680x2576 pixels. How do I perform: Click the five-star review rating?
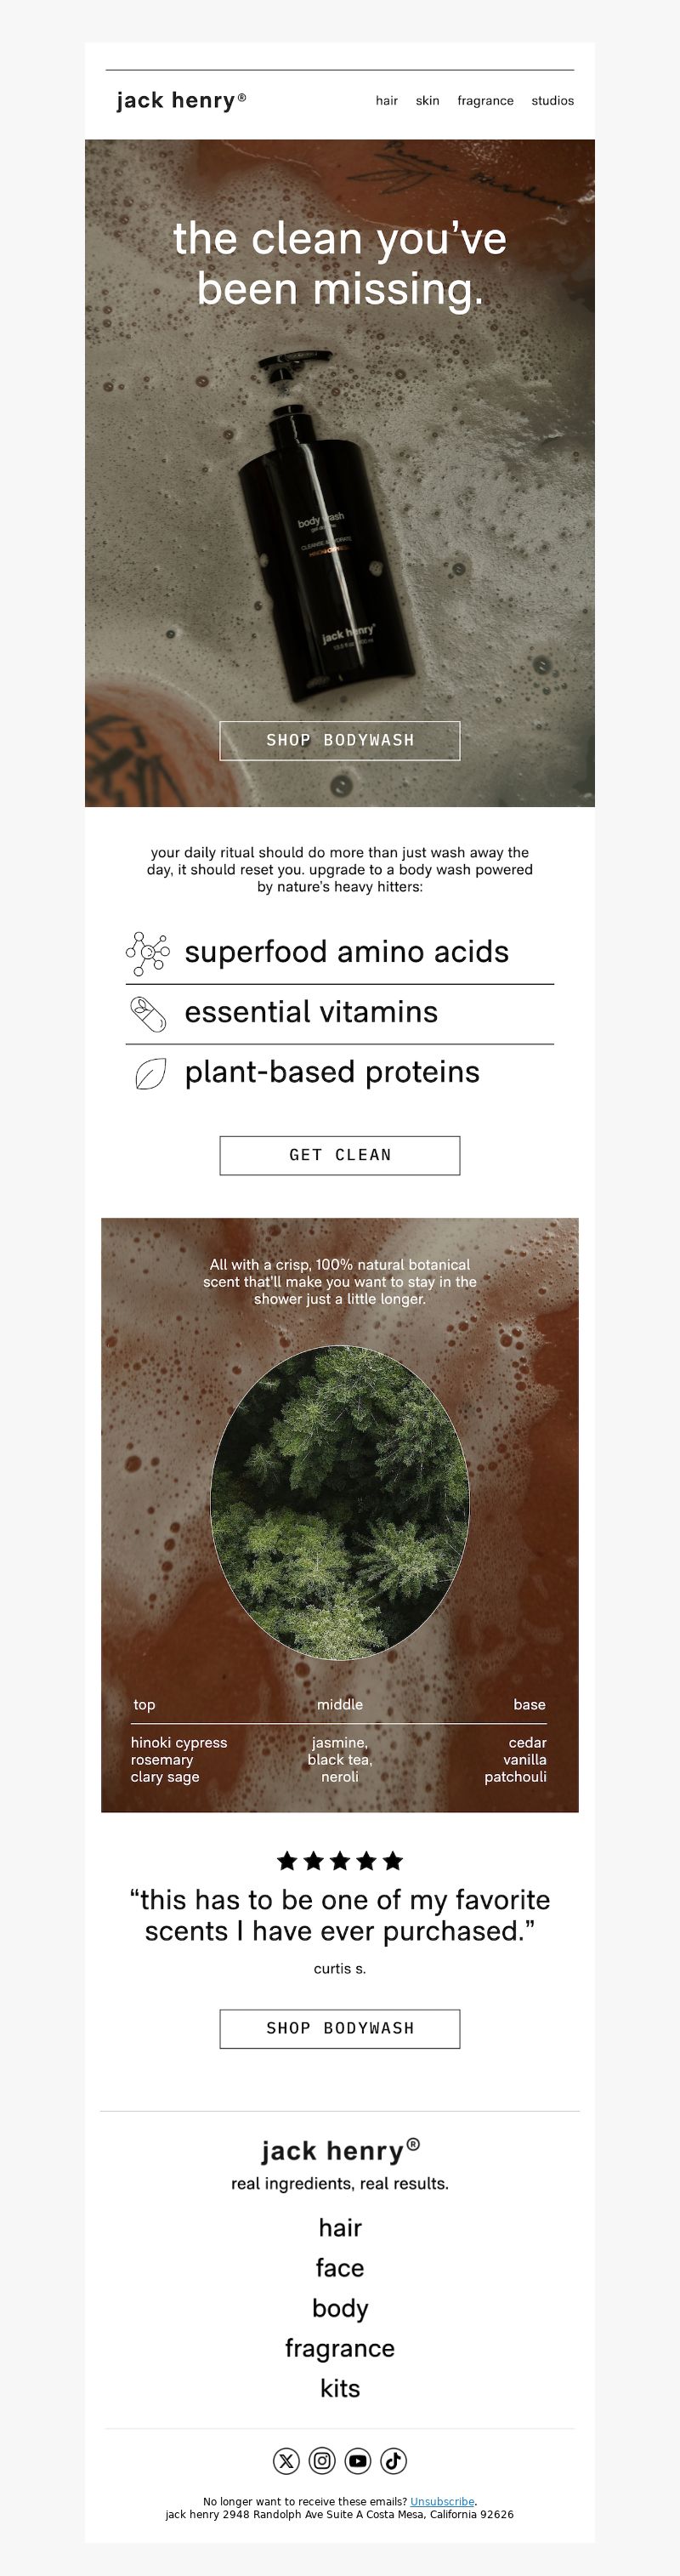point(340,1860)
